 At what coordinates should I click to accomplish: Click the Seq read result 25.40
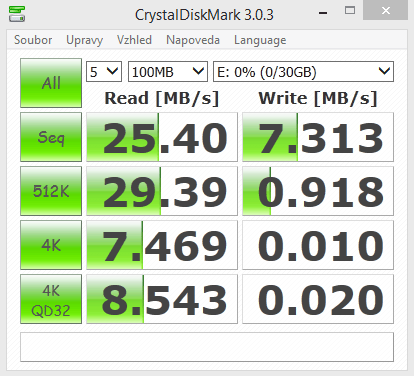162,137
